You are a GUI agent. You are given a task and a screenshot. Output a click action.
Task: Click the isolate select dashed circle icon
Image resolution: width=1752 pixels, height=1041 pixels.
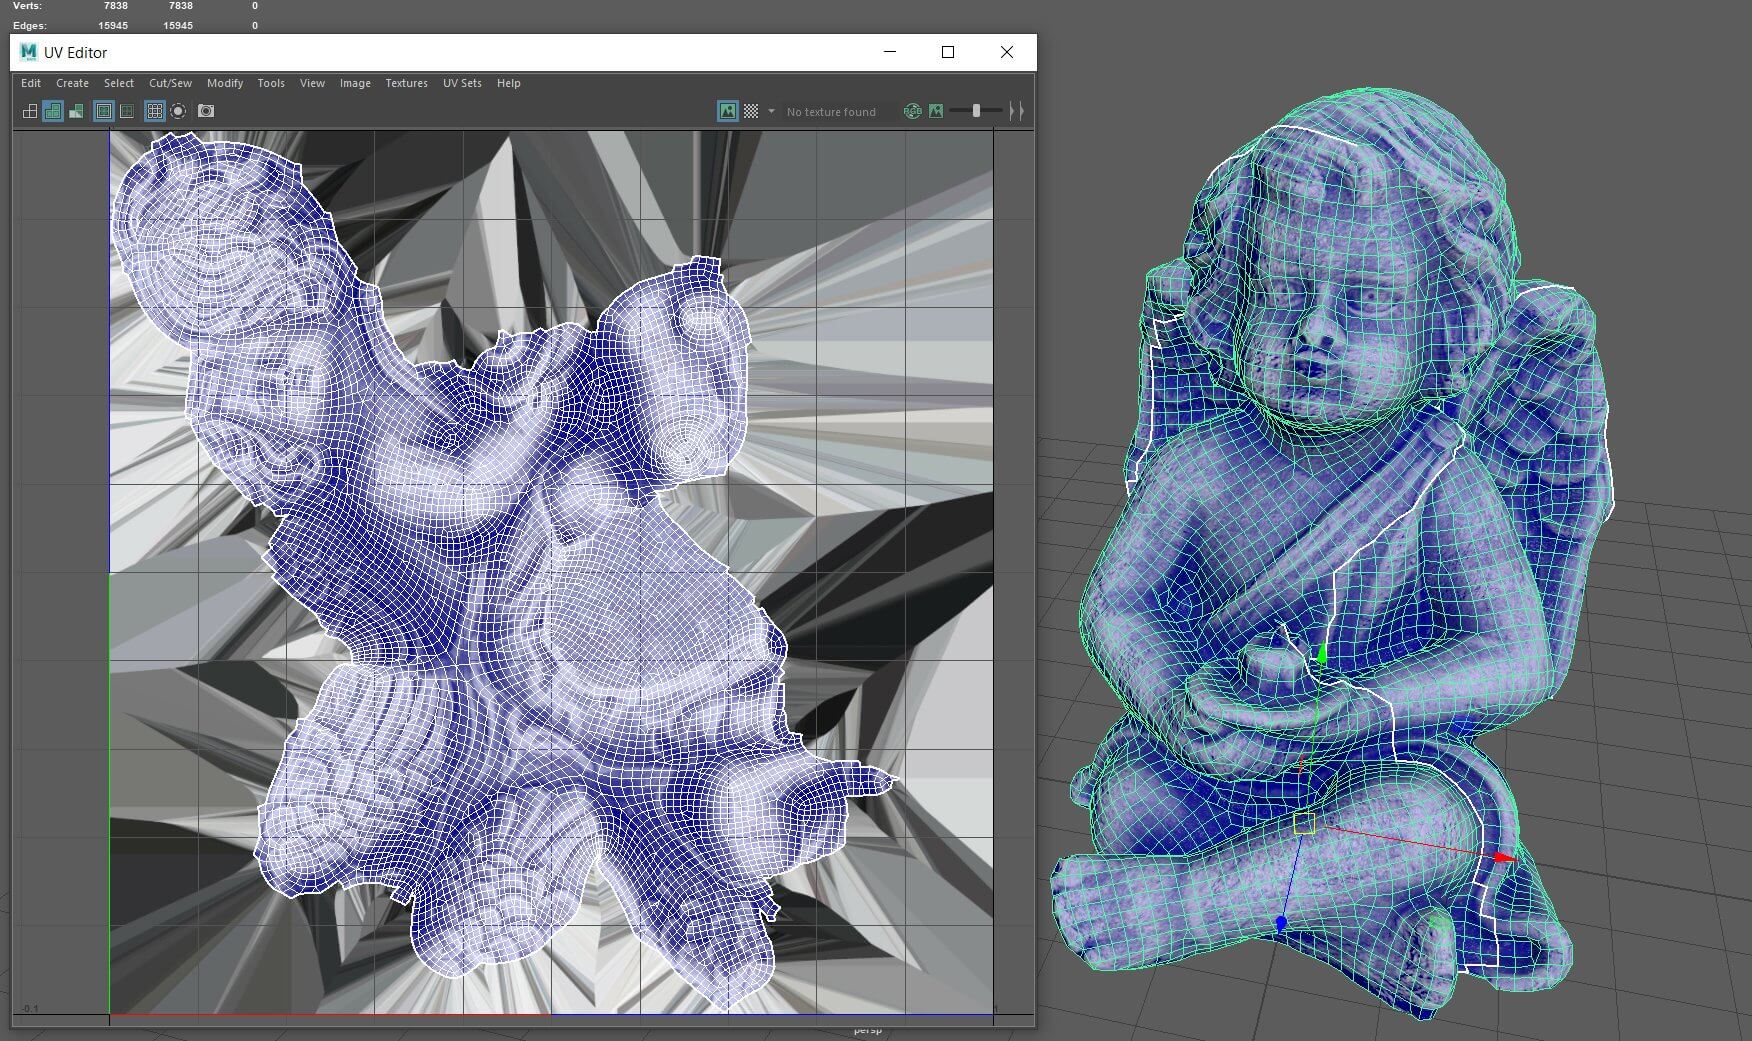[x=178, y=111]
